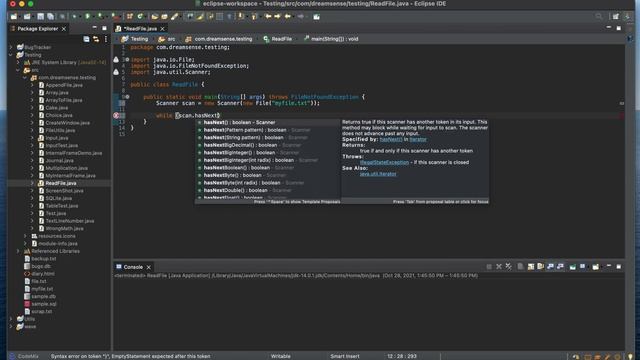
Task: Toggle Word Wrap toolbar icon
Action: coord(210,16)
